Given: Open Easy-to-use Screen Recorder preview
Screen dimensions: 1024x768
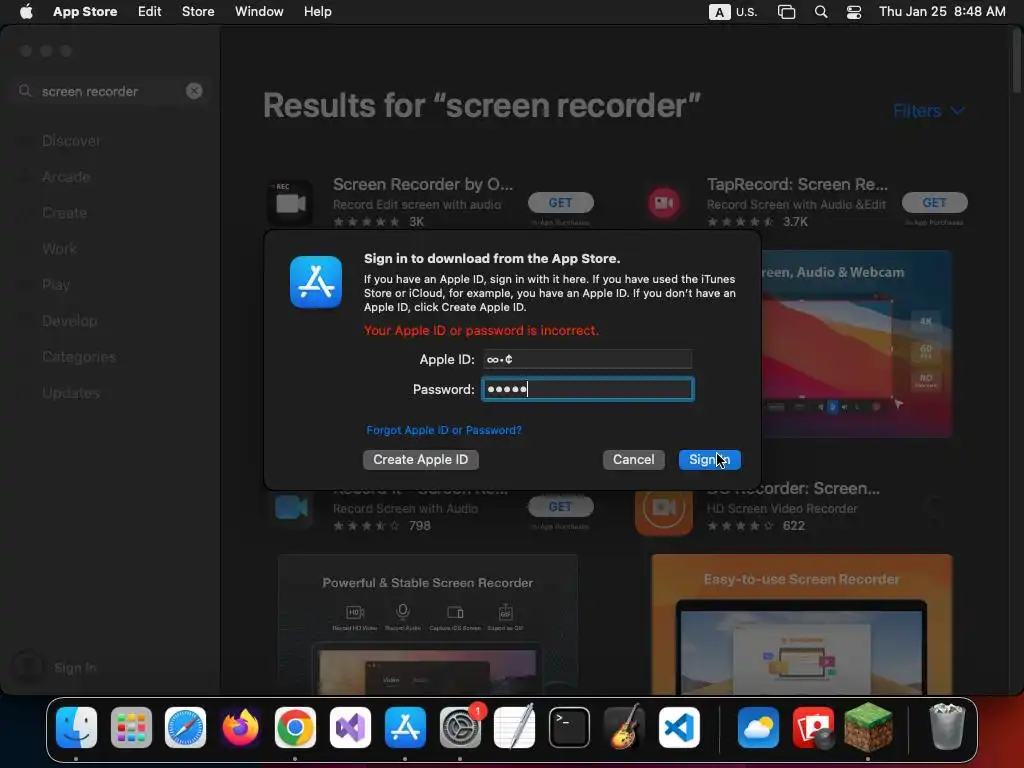Looking at the screenshot, I should click(801, 624).
